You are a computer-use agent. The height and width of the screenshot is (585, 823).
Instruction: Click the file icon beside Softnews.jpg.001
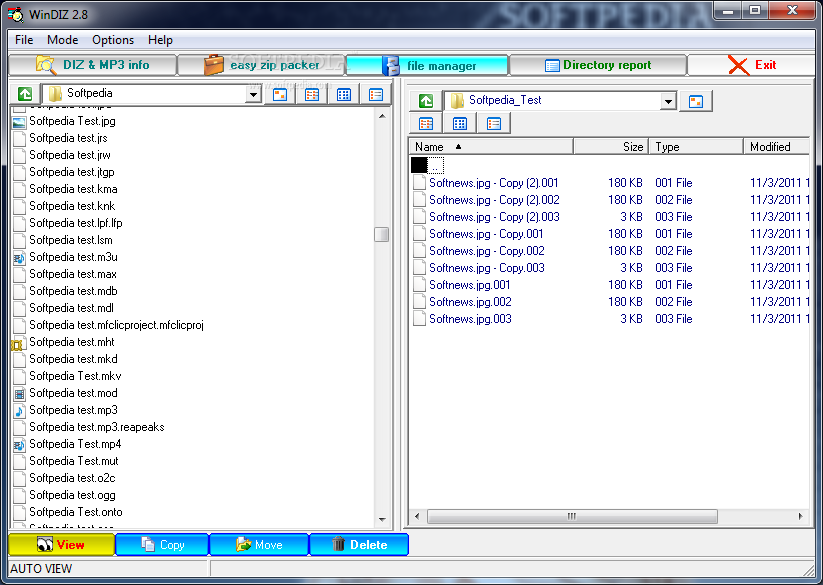coord(419,285)
